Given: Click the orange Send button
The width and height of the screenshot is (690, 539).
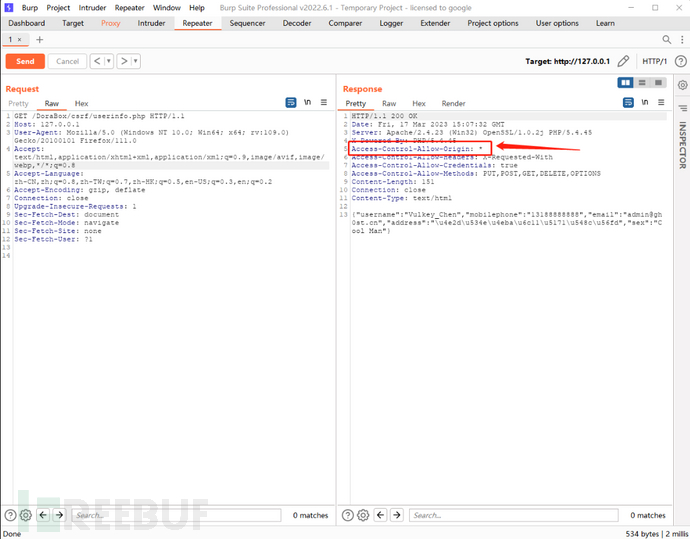Looking at the screenshot, I should (x=25, y=61).
